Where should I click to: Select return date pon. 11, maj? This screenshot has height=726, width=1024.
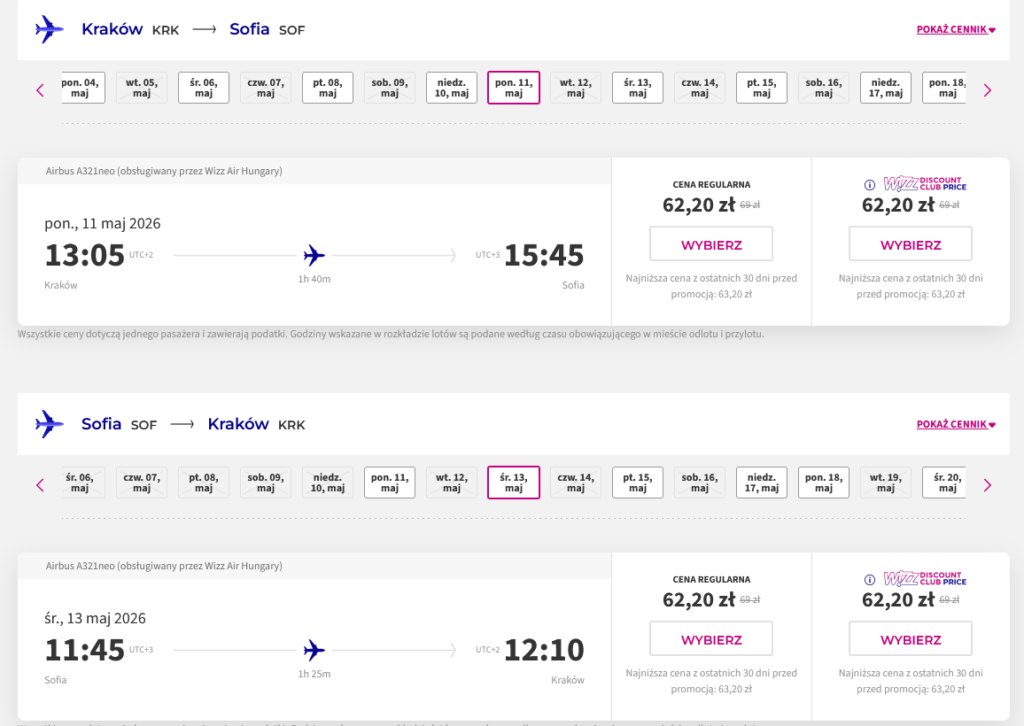(390, 483)
